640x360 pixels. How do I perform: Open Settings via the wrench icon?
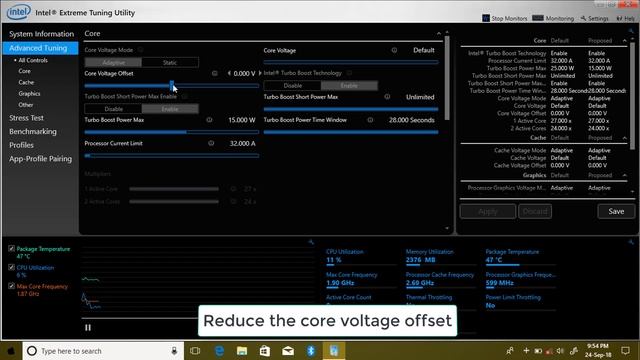point(584,18)
